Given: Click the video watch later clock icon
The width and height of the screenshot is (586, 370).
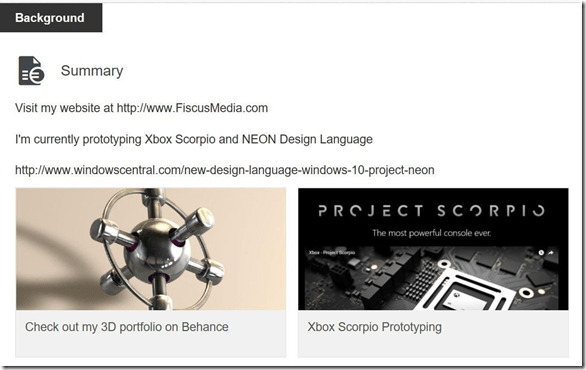Looking at the screenshot, I should tap(541, 253).
